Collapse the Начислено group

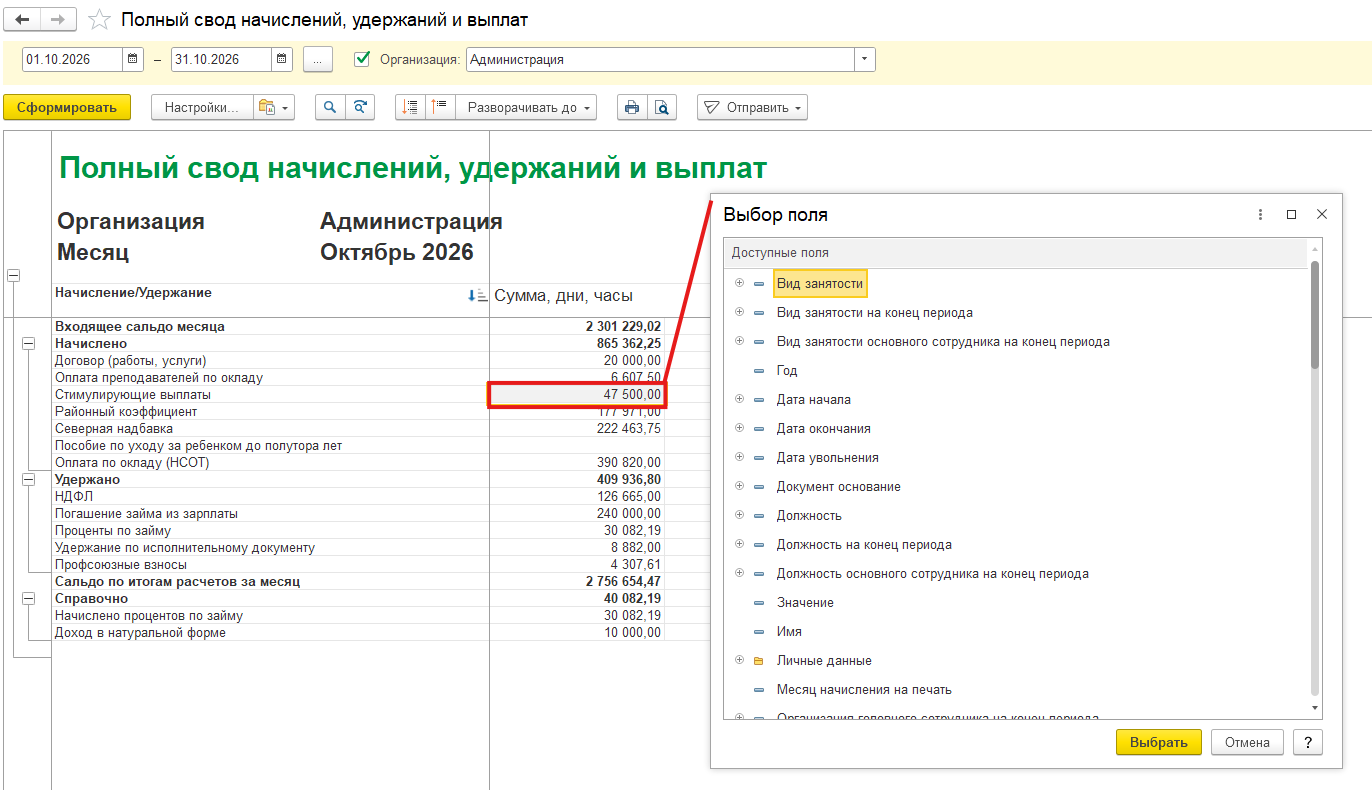click(x=28, y=344)
